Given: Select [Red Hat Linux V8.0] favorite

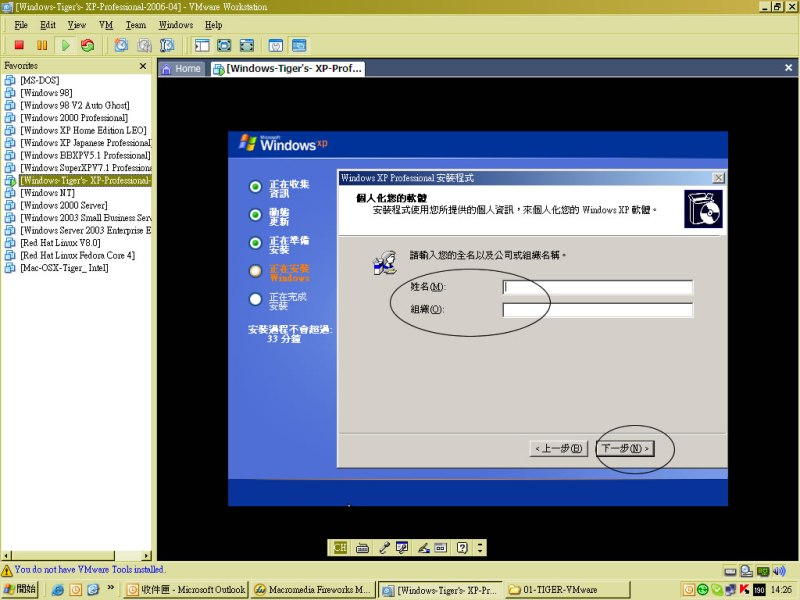Looking at the screenshot, I should (60, 243).
